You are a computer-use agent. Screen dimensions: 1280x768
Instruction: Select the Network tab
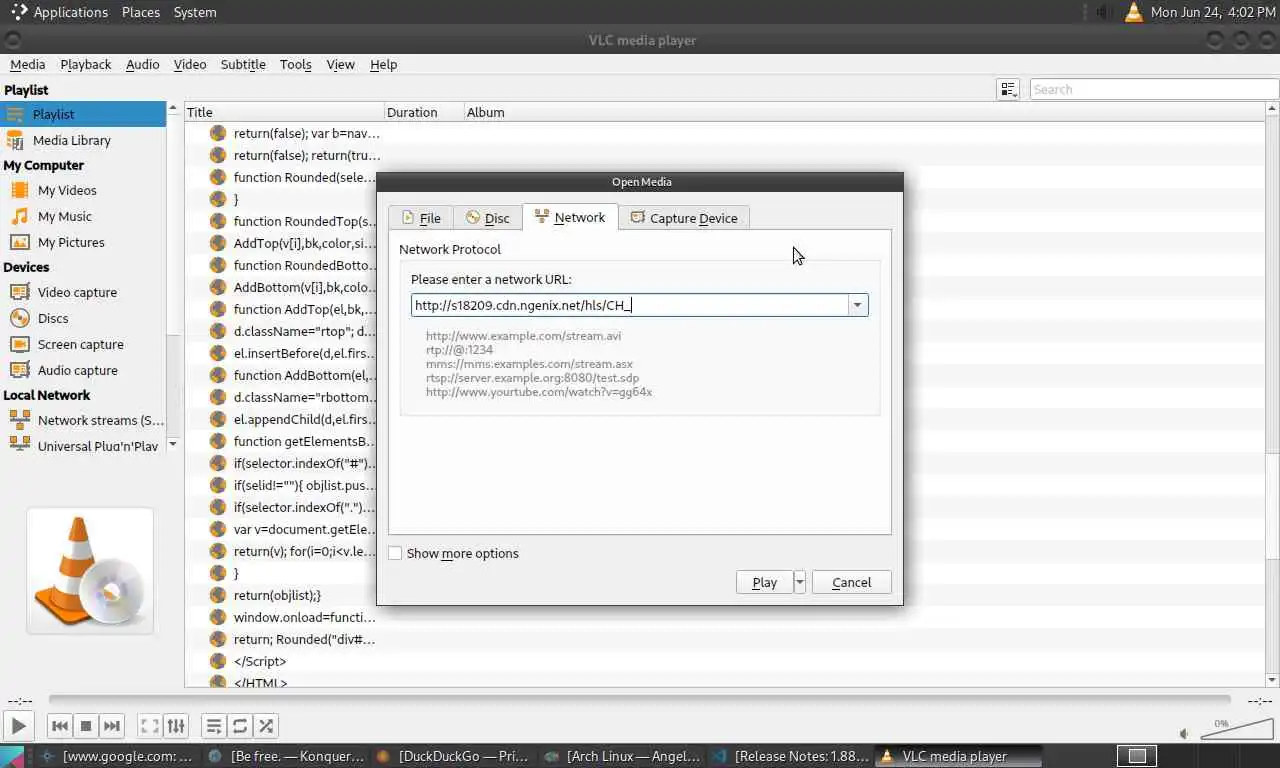coord(570,217)
